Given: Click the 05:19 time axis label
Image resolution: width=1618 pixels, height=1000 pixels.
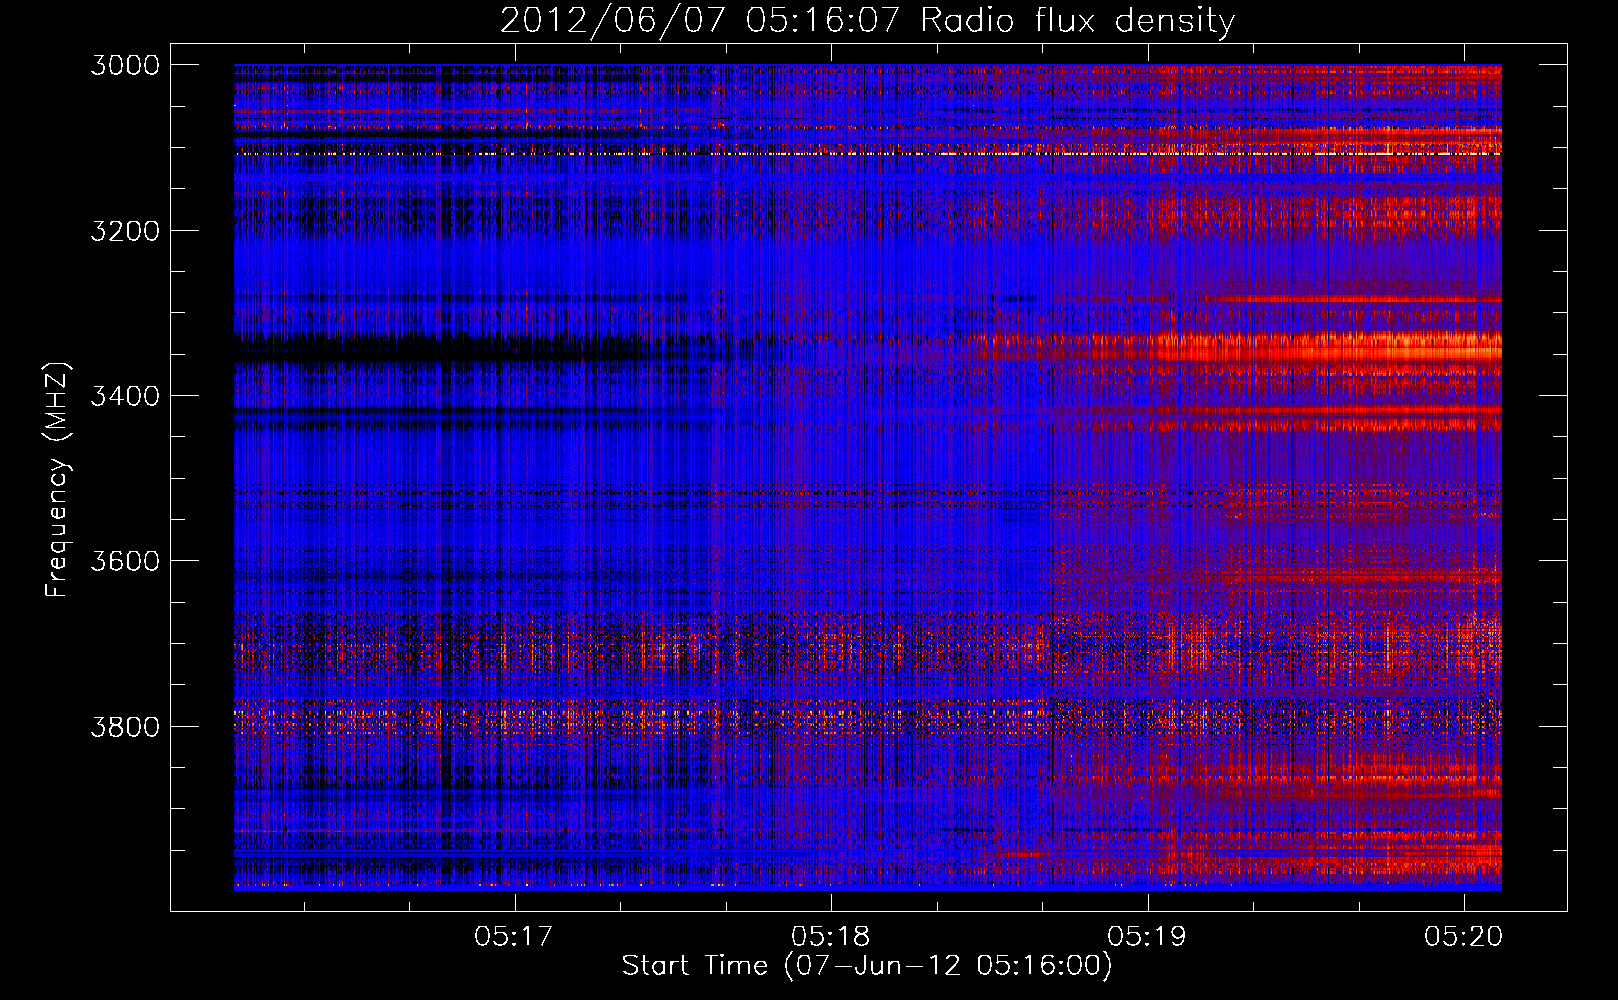Looking at the screenshot, I should (x=1147, y=937).
